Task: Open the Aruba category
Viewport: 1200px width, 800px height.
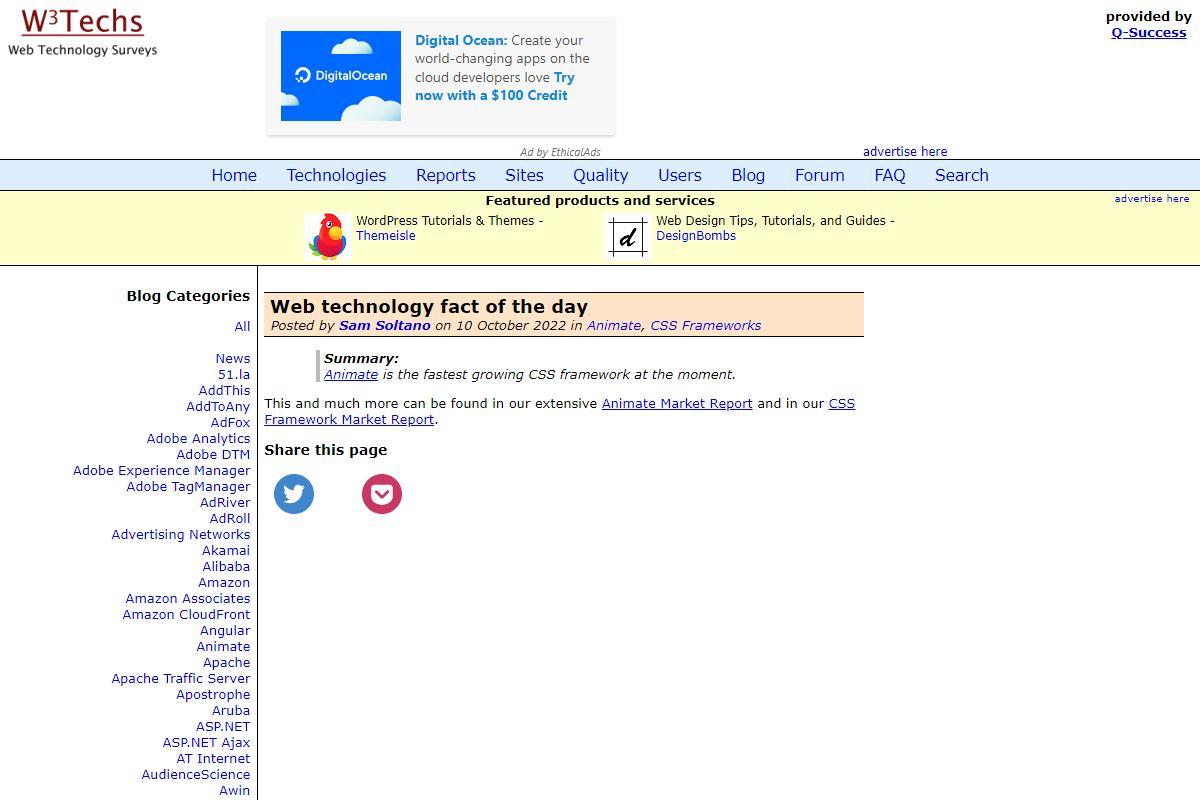Action: pos(231,710)
